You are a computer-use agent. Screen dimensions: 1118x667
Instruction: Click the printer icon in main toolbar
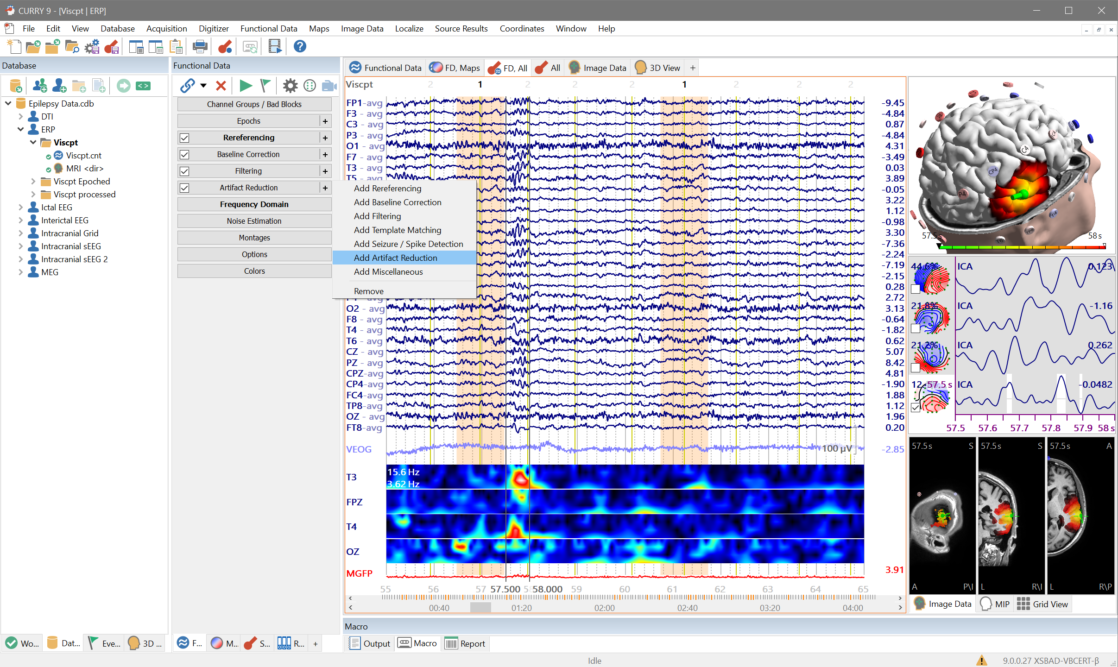click(200, 47)
